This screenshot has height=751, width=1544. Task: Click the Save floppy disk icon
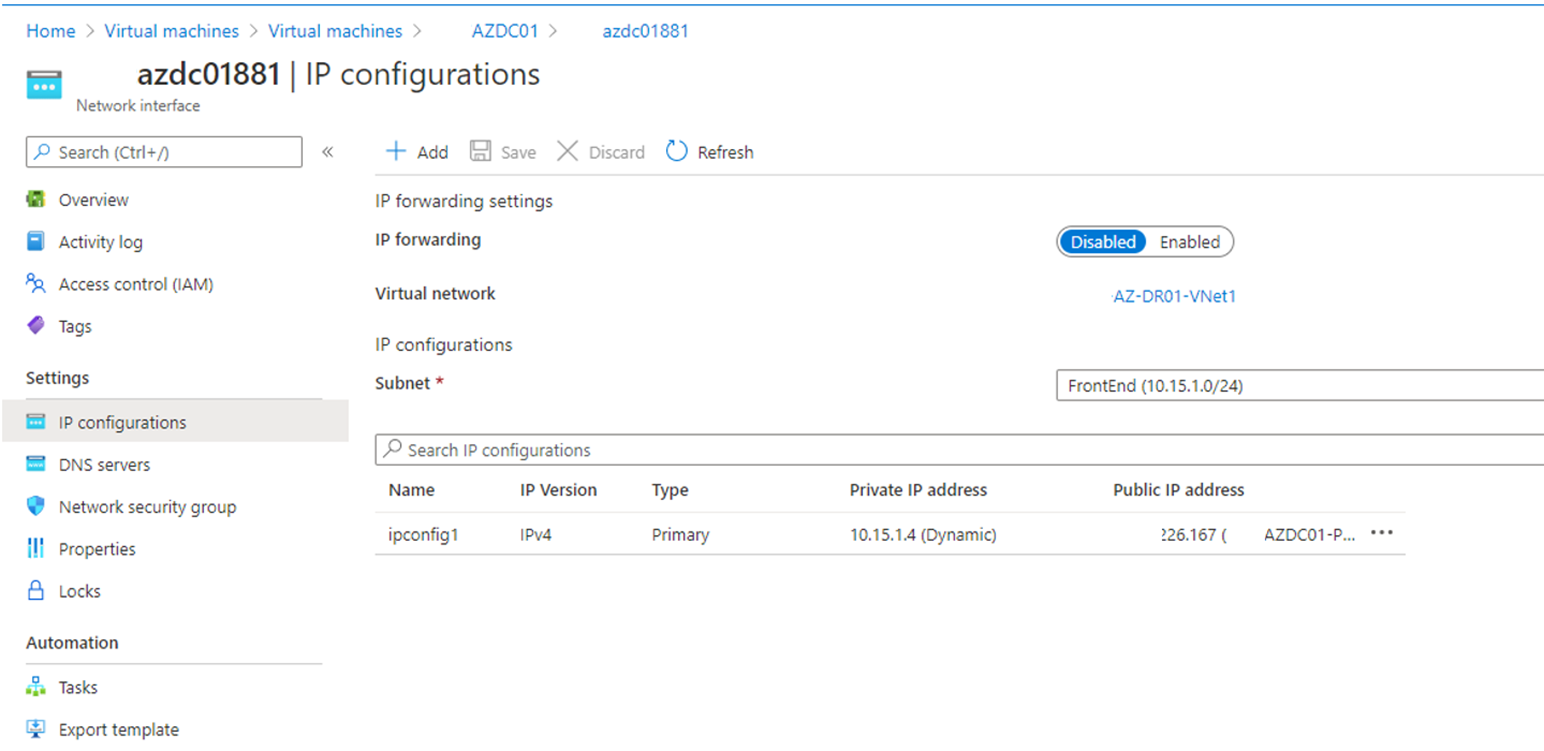pyautogui.click(x=480, y=151)
